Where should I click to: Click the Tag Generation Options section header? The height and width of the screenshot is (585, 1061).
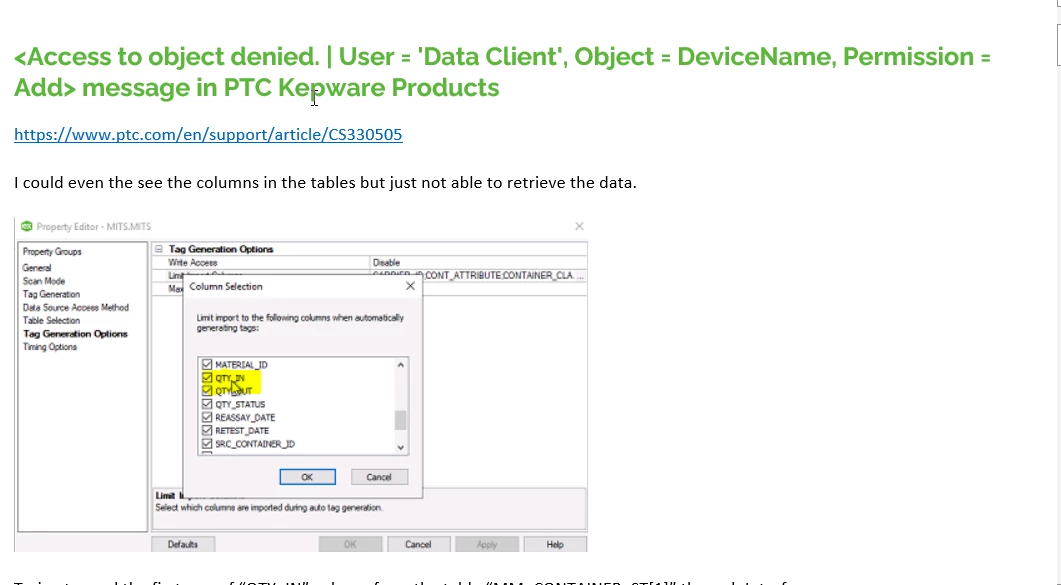pos(221,249)
